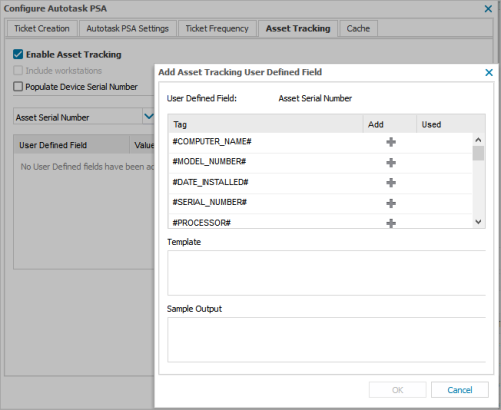Image resolution: width=501 pixels, height=410 pixels.
Task: Select the #PROCESSOR# tag text
Action: click(x=202, y=223)
